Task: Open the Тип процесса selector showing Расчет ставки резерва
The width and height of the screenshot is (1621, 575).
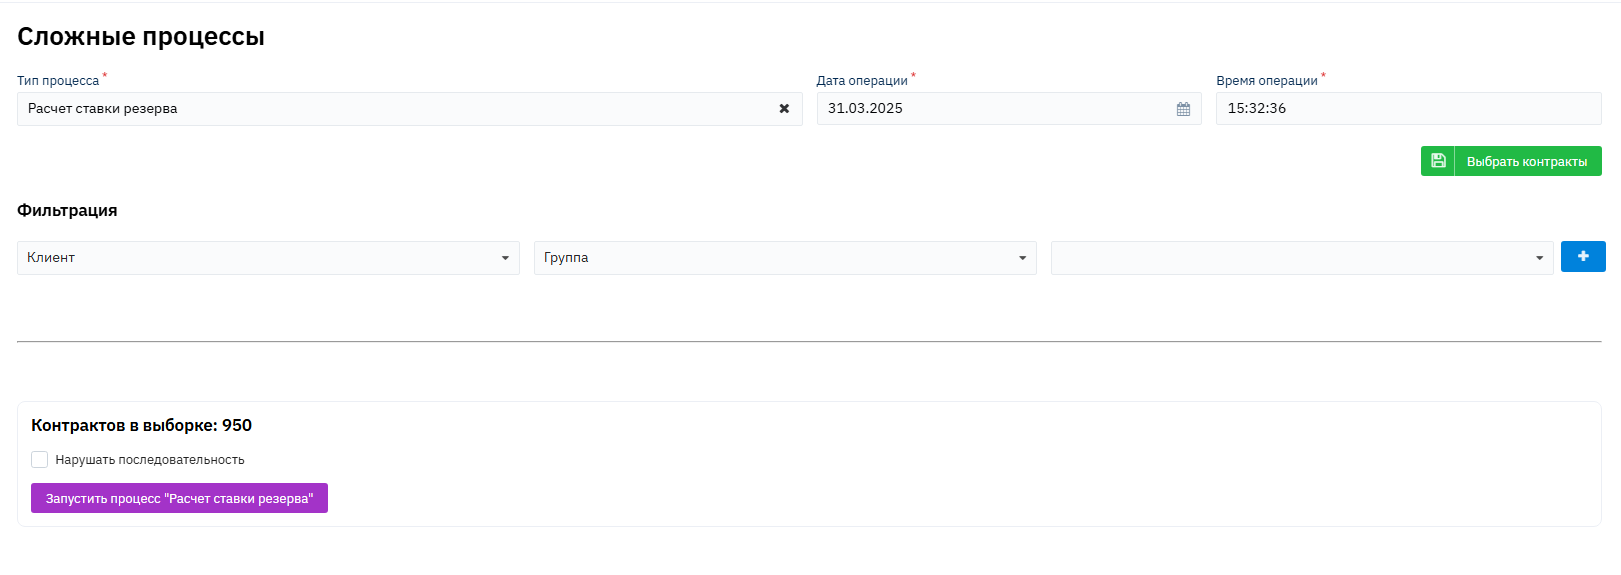Action: (409, 109)
